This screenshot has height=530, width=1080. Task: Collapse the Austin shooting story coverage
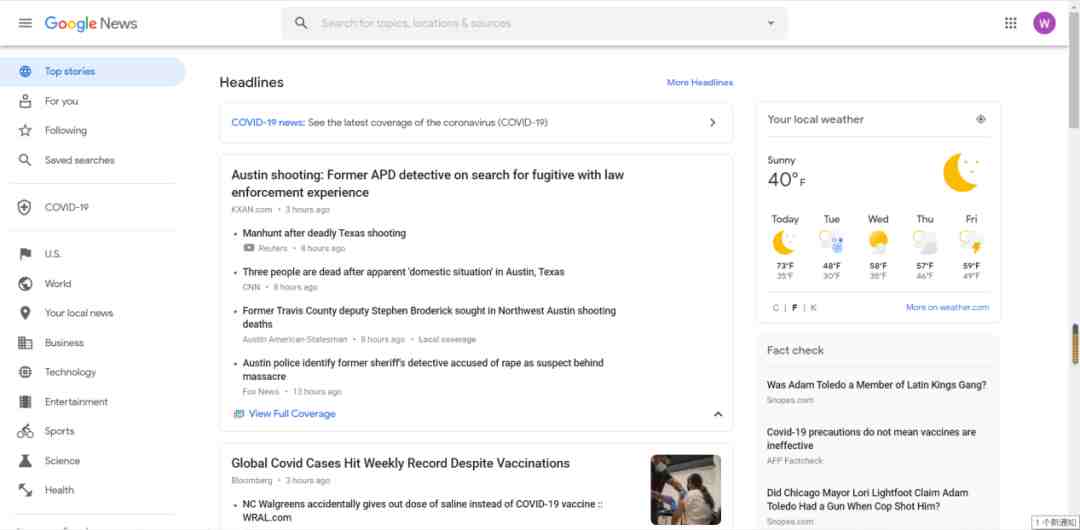pos(717,414)
